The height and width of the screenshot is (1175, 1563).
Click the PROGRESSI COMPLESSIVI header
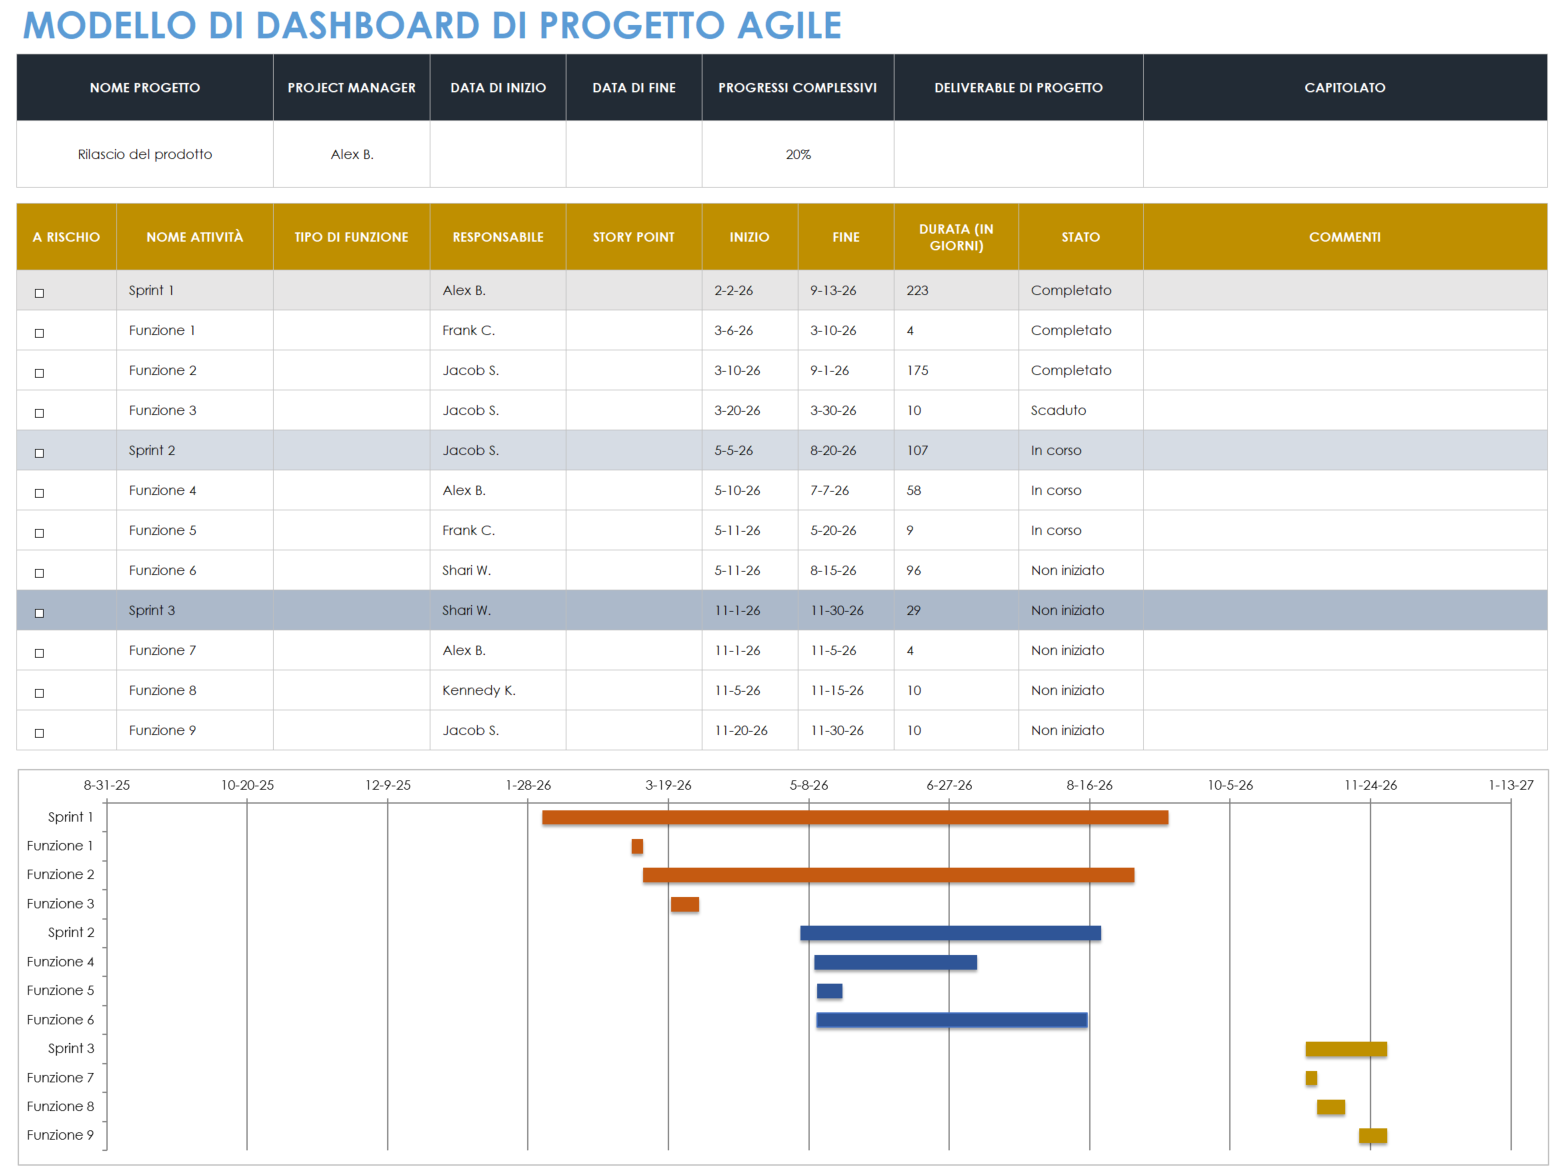click(x=798, y=88)
